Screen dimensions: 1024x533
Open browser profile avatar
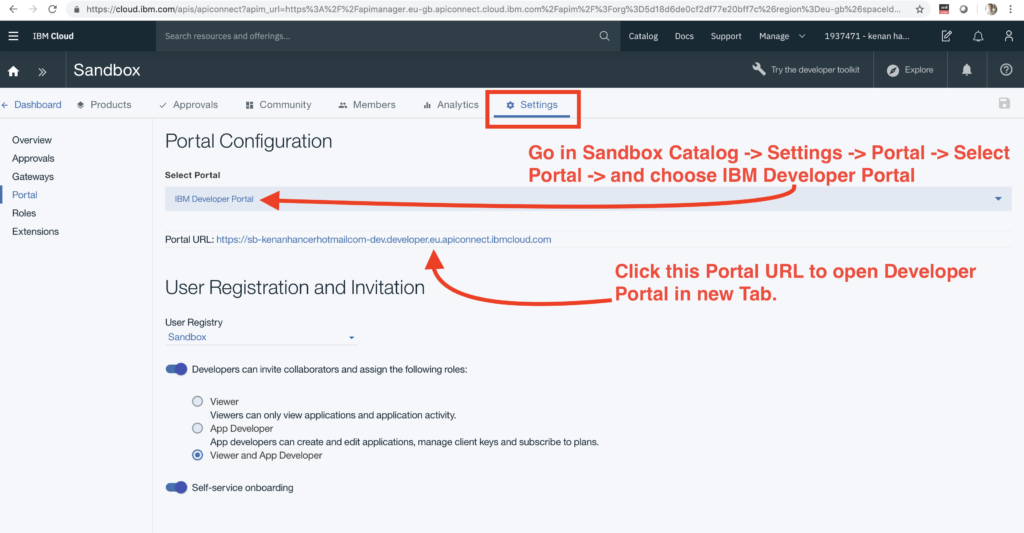point(991,9)
